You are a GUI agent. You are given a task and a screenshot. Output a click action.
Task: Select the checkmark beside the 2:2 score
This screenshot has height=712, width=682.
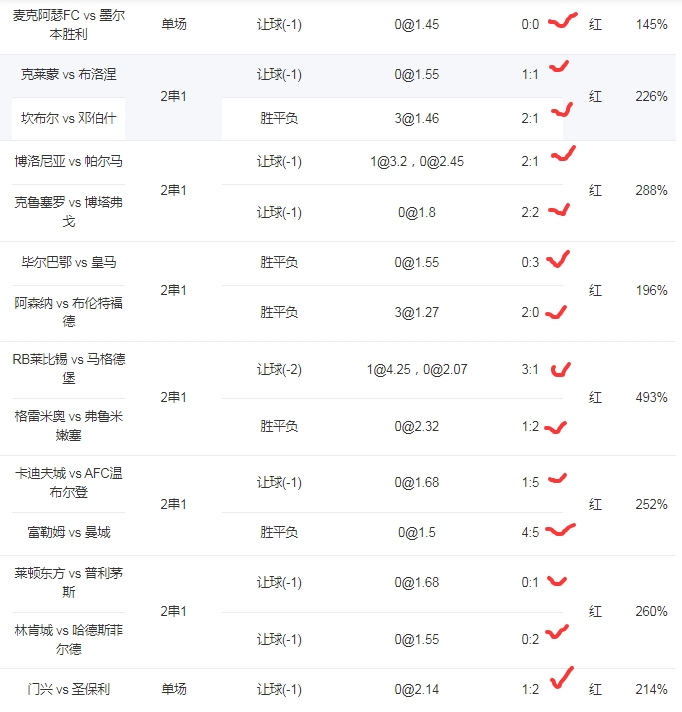point(558,210)
